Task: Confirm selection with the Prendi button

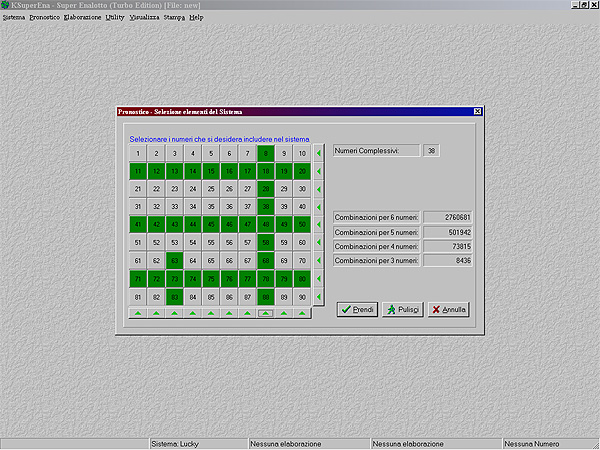Action: [357, 310]
